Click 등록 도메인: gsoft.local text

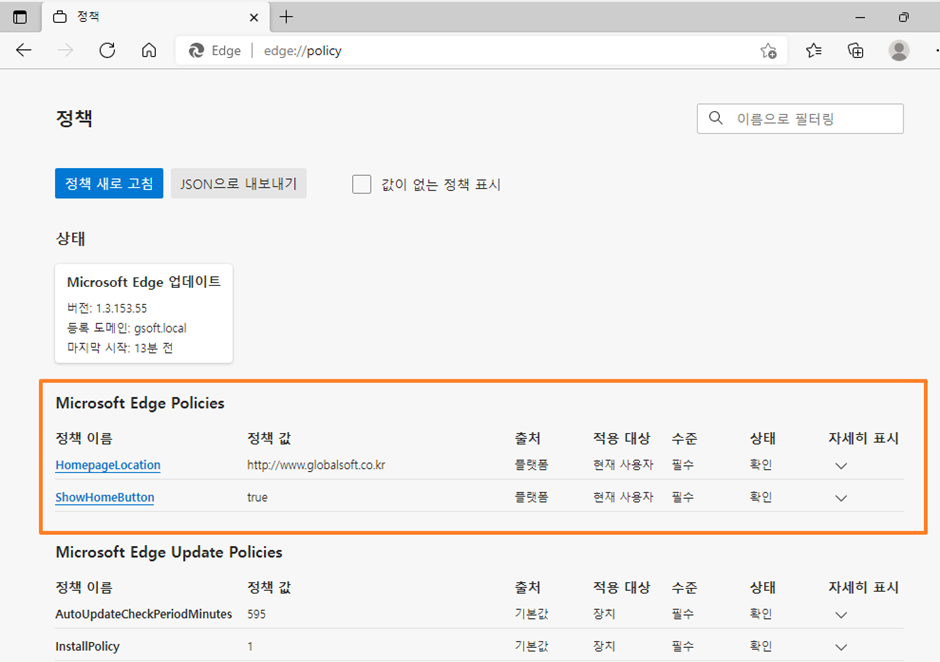pyautogui.click(x=126, y=328)
